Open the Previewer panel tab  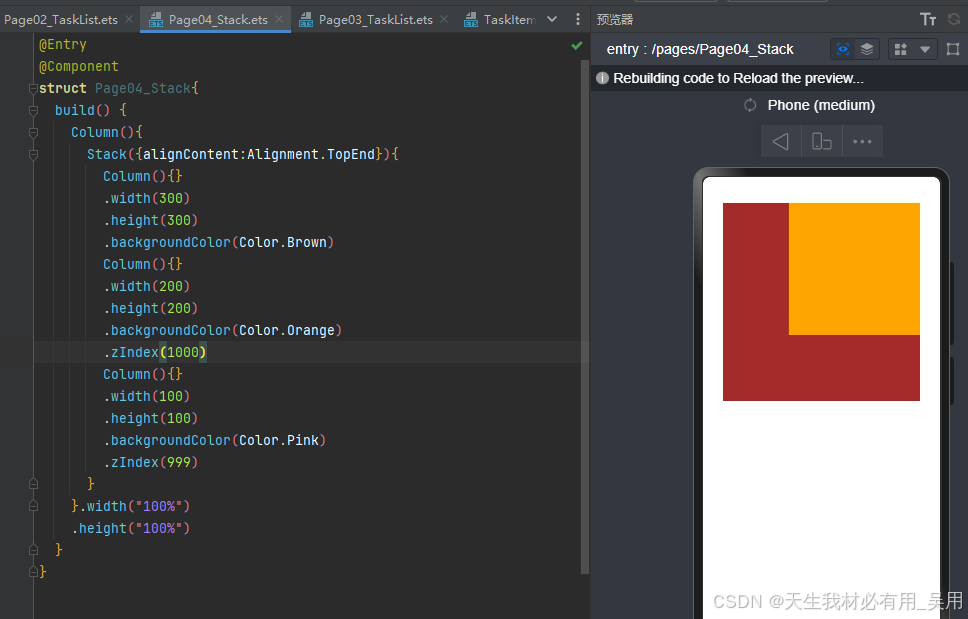tap(615, 19)
